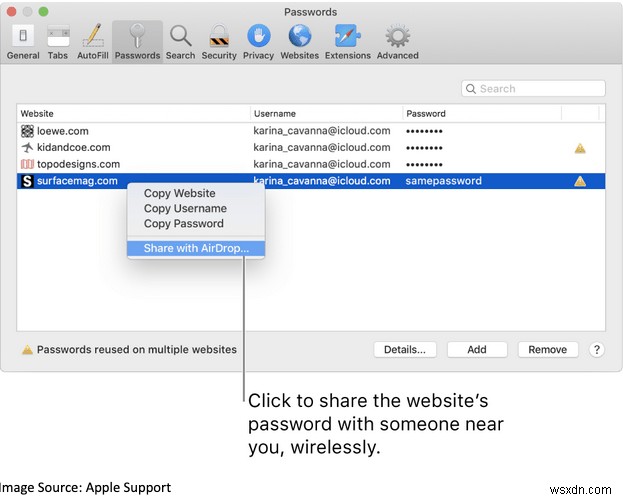The image size is (623, 500).
Task: Open help with the question mark button
Action: tap(596, 350)
